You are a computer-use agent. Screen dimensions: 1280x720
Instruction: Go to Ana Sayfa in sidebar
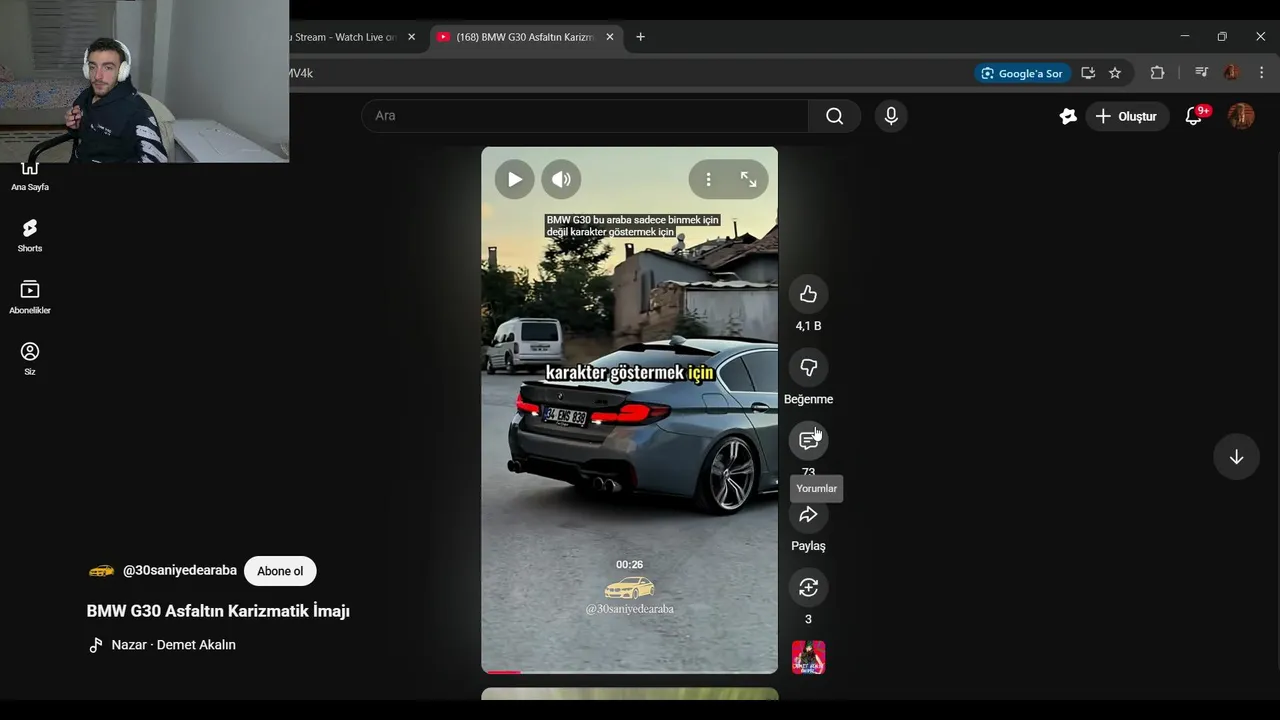(30, 176)
